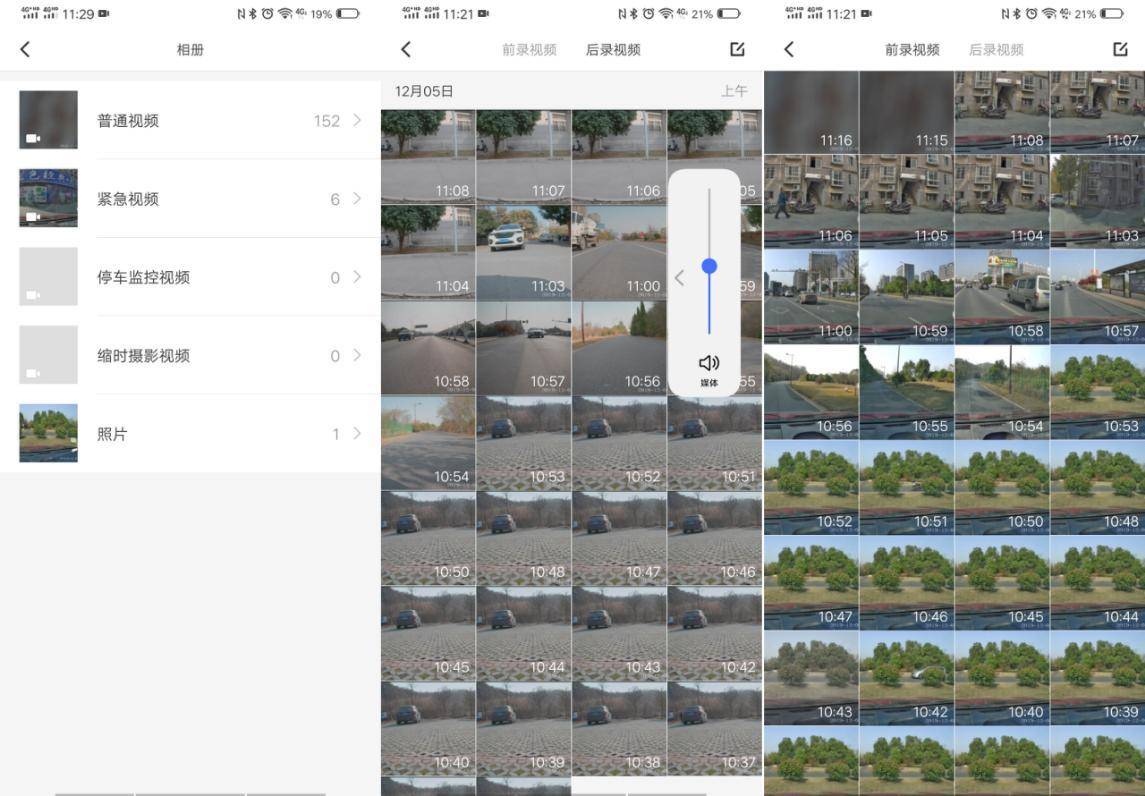Screen dimensions: 1145x796
Task: Open front video clip timestamped 11:15
Action: 906,112
